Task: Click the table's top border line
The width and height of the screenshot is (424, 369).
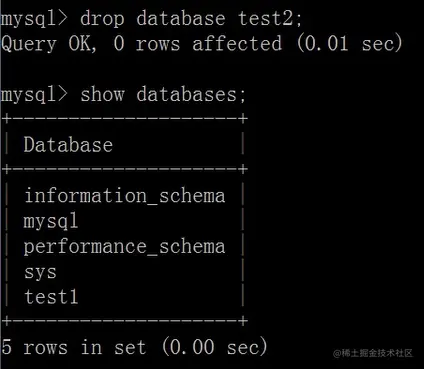Action: click(x=124, y=118)
